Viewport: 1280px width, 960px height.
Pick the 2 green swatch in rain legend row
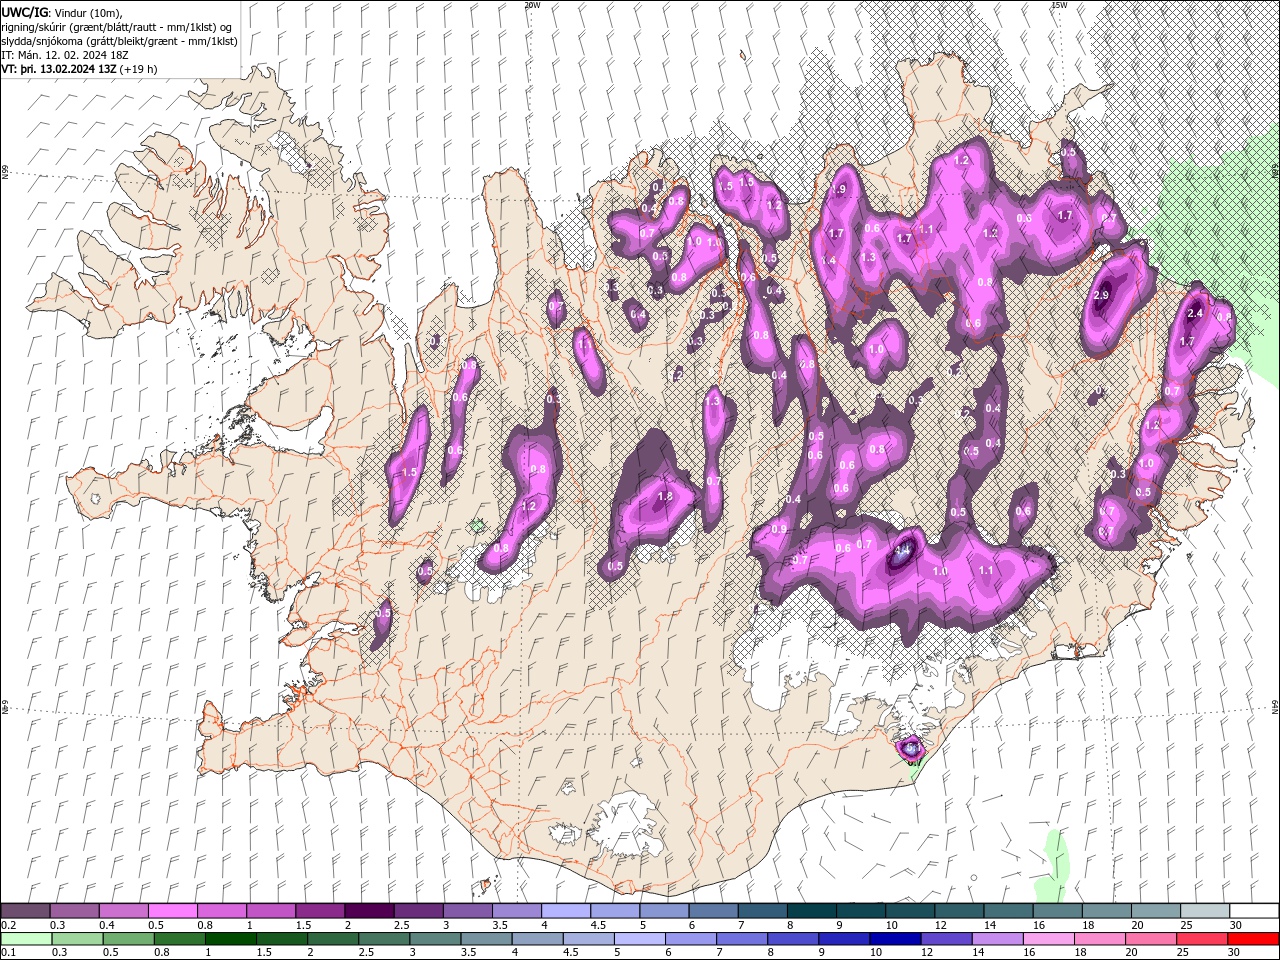tap(333, 939)
